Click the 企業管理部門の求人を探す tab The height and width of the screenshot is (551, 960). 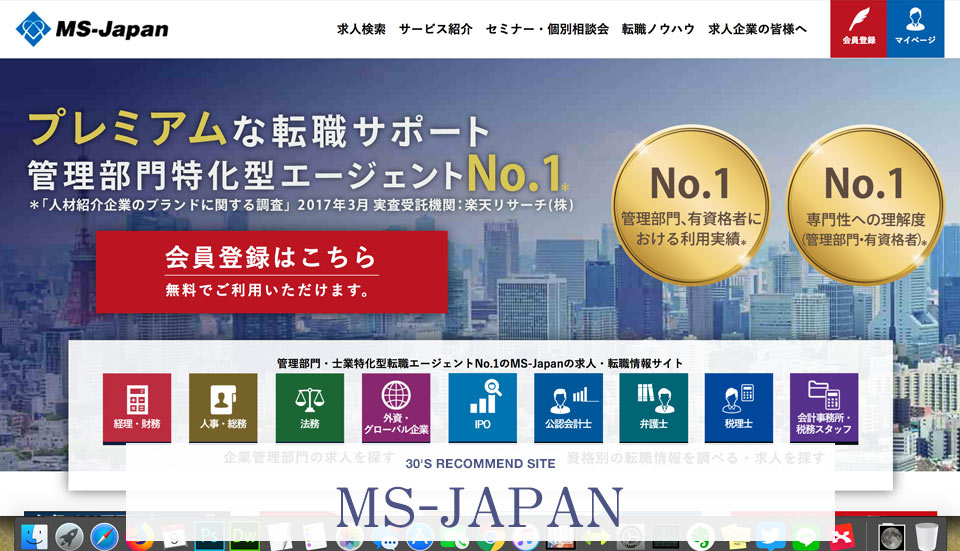tap(310, 457)
